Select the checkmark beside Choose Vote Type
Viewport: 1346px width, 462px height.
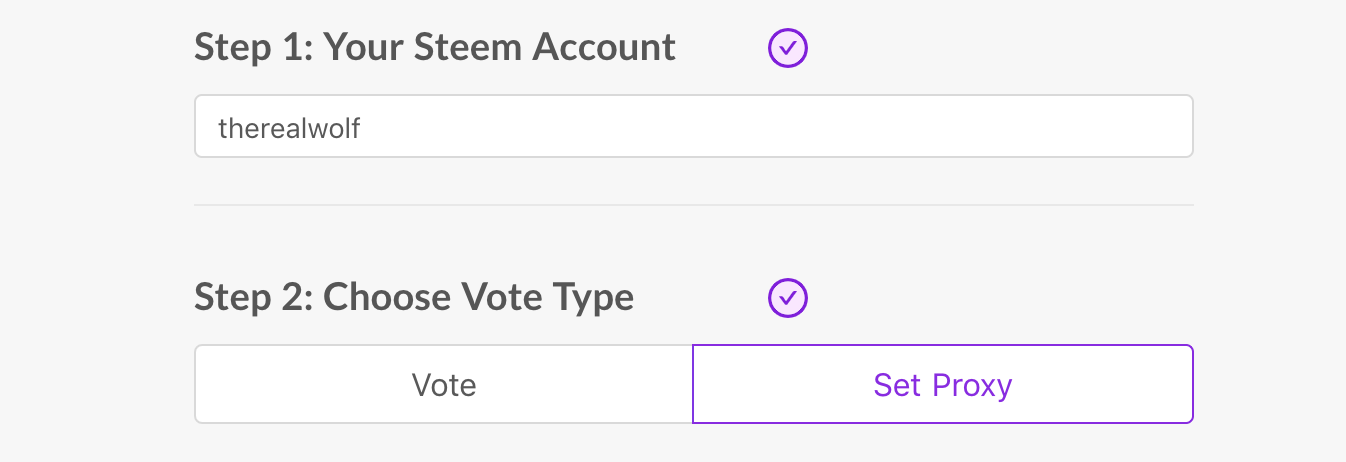(788, 297)
